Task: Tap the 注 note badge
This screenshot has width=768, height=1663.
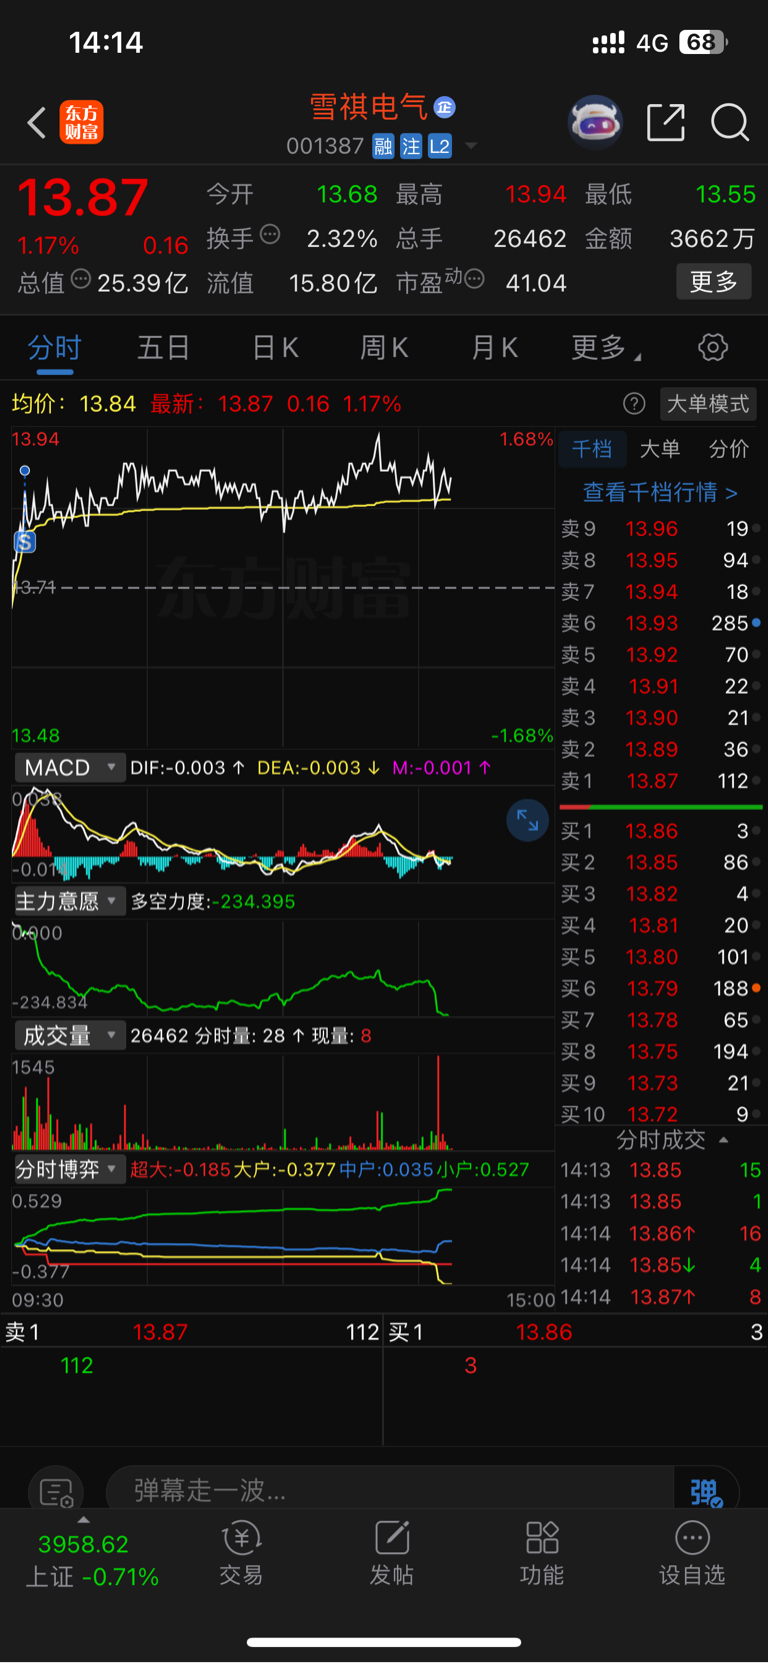Action: tap(411, 147)
